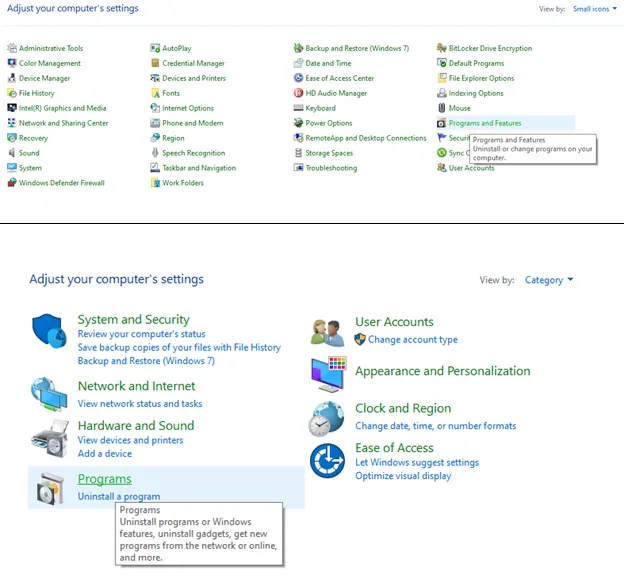Open Phone and Modem
624x579 pixels.
coord(193,123)
